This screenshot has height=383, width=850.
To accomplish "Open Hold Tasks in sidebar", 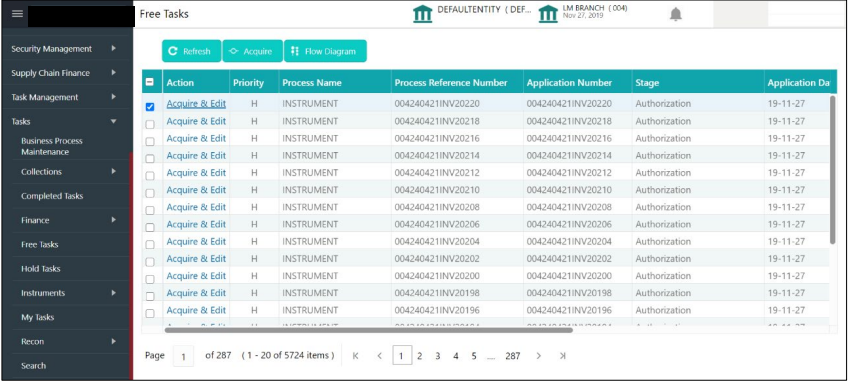I will point(41,269).
